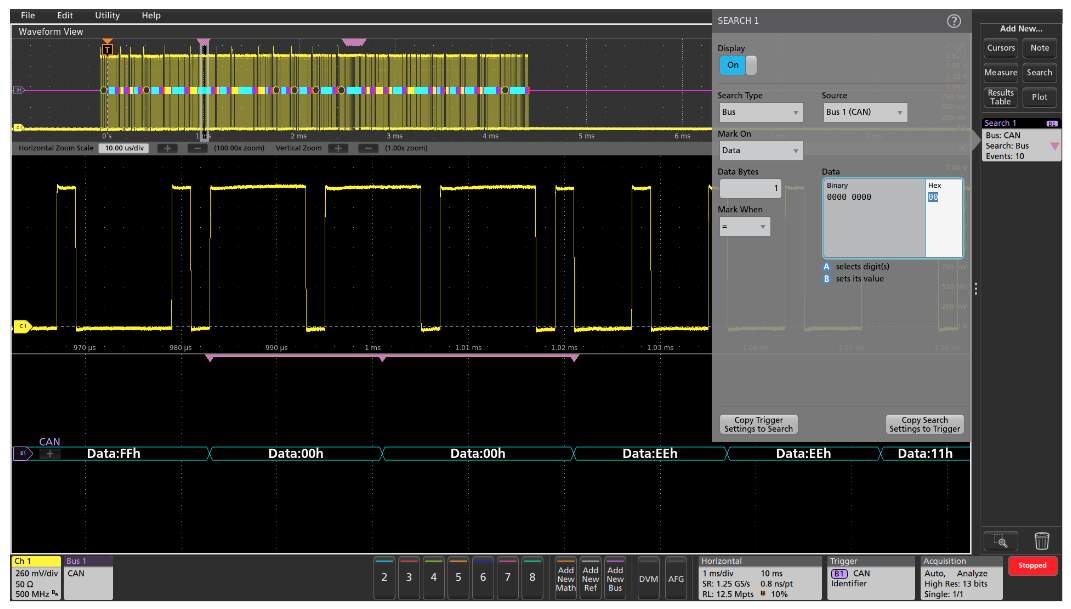
Task: Add a new Reference waveform
Action: click(591, 578)
